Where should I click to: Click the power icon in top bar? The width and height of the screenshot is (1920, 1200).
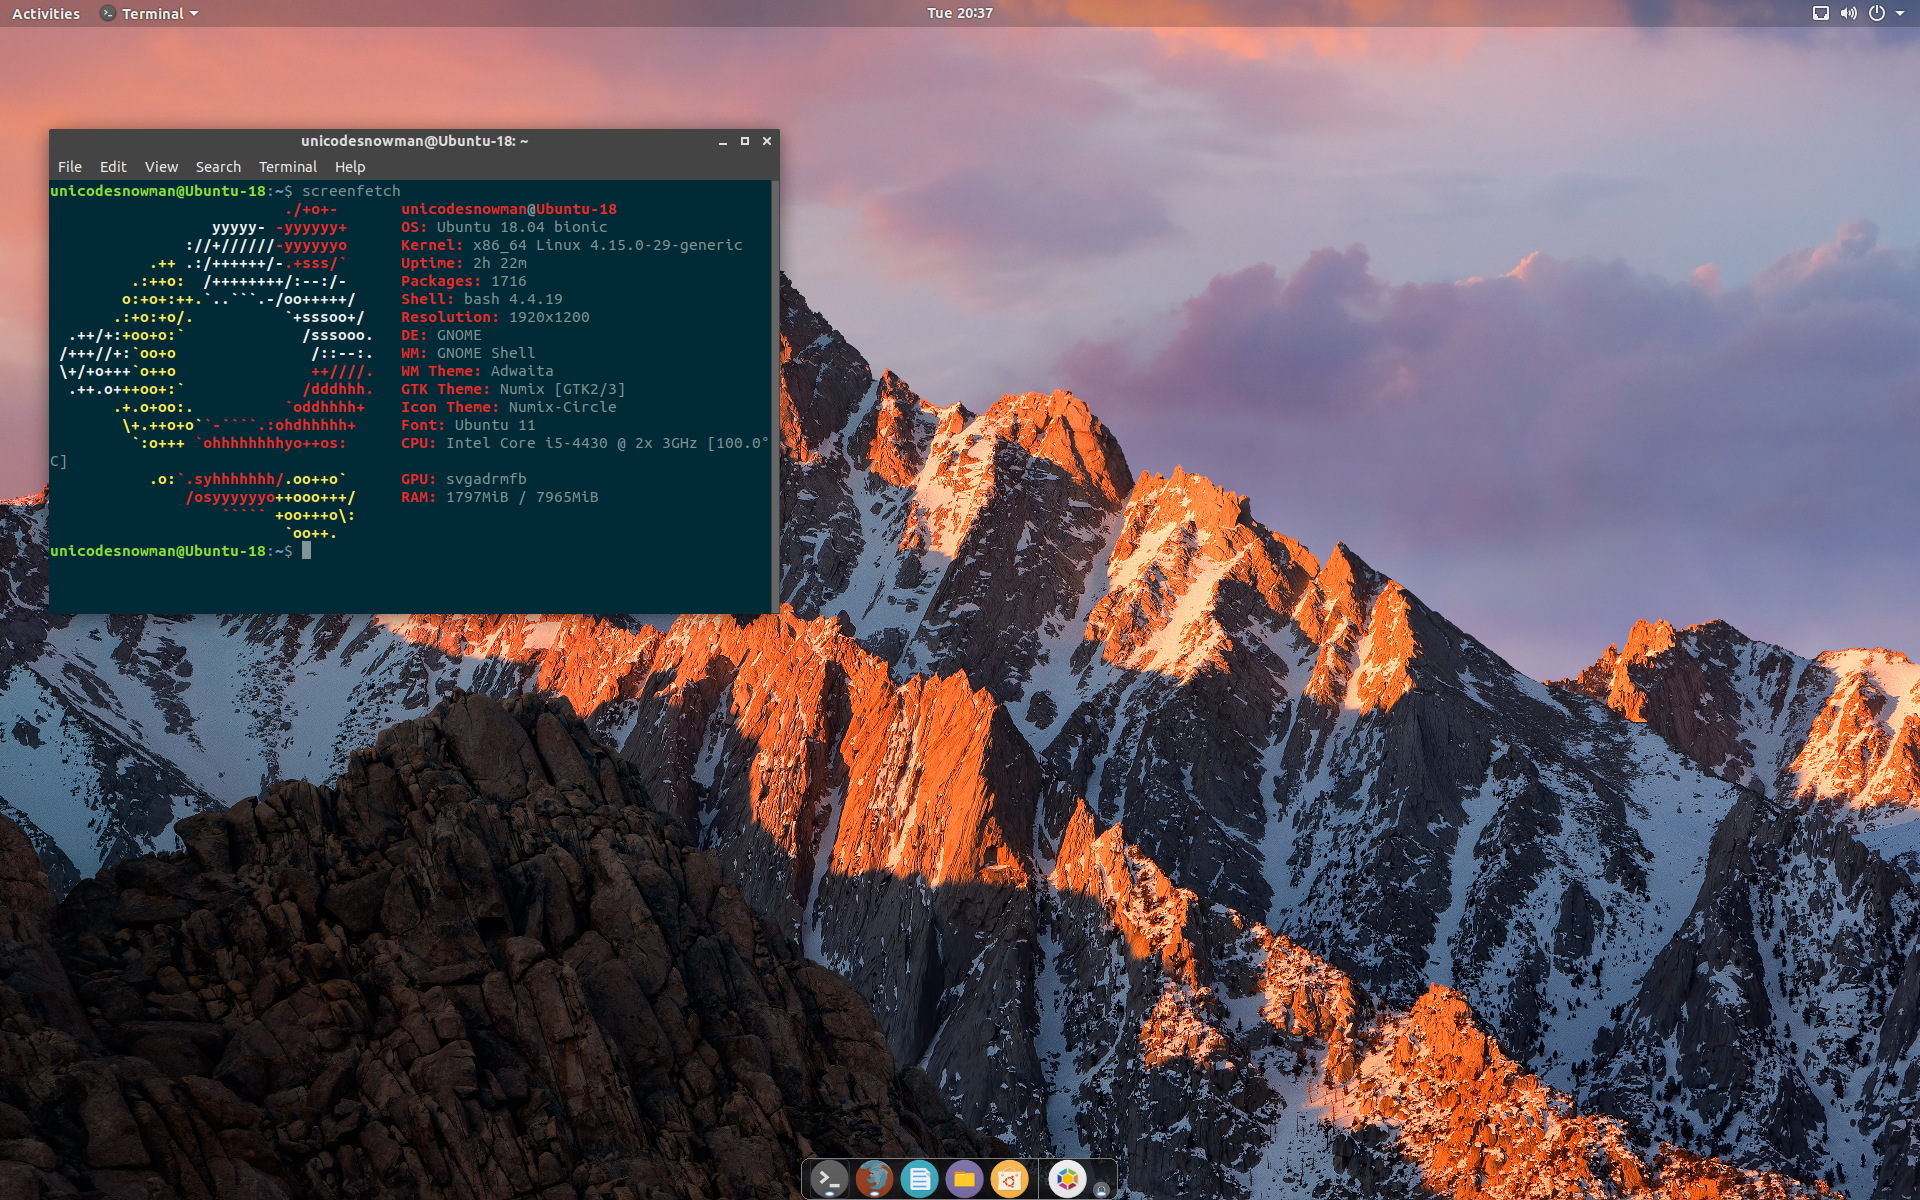tap(1877, 13)
